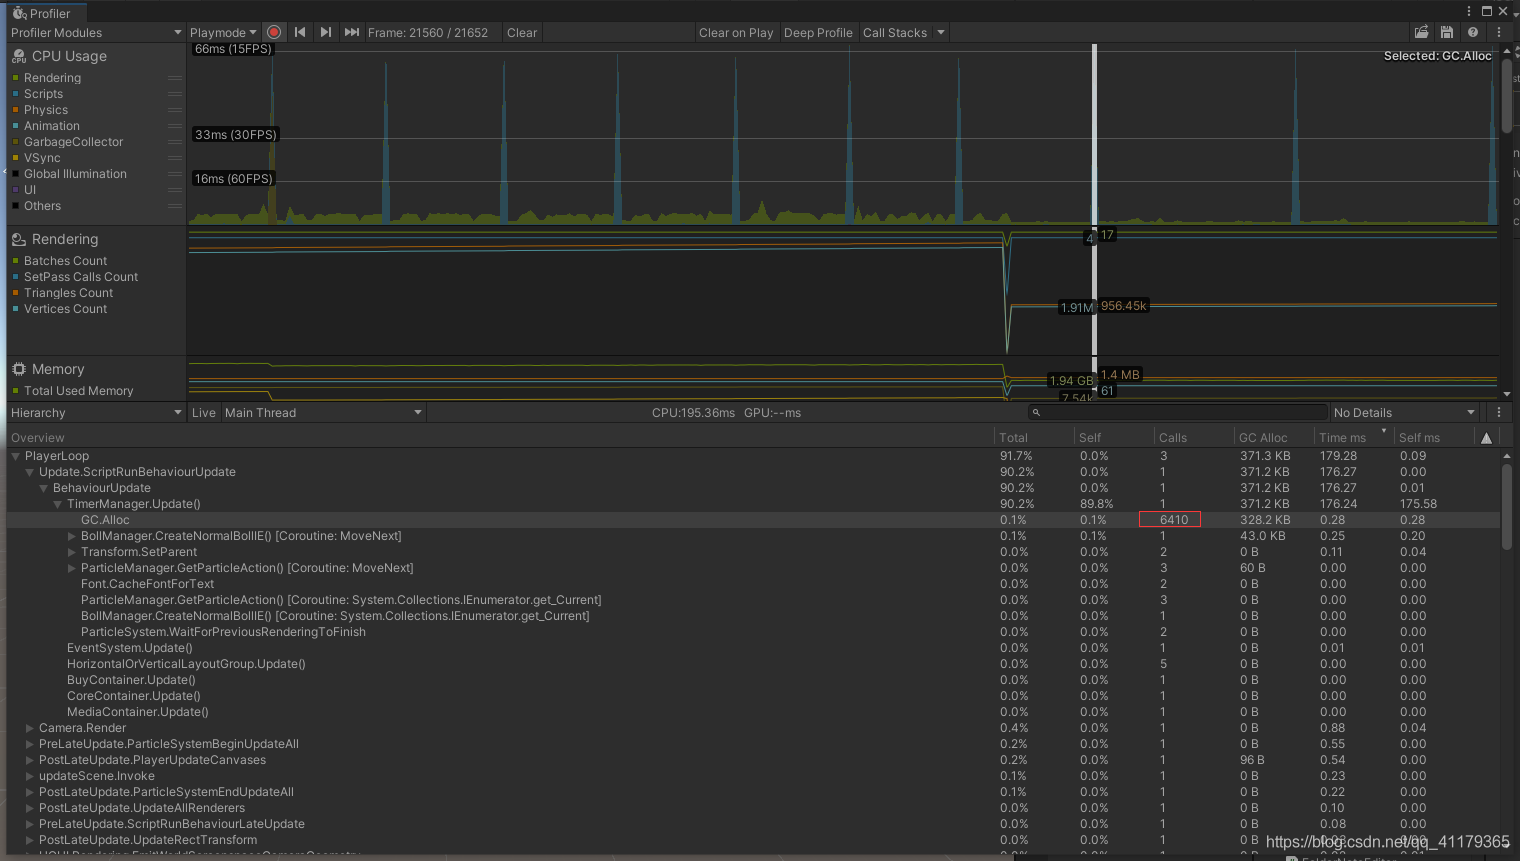The width and height of the screenshot is (1520, 861).
Task: Grab the Rendering category reorder handle
Action: (x=175, y=78)
